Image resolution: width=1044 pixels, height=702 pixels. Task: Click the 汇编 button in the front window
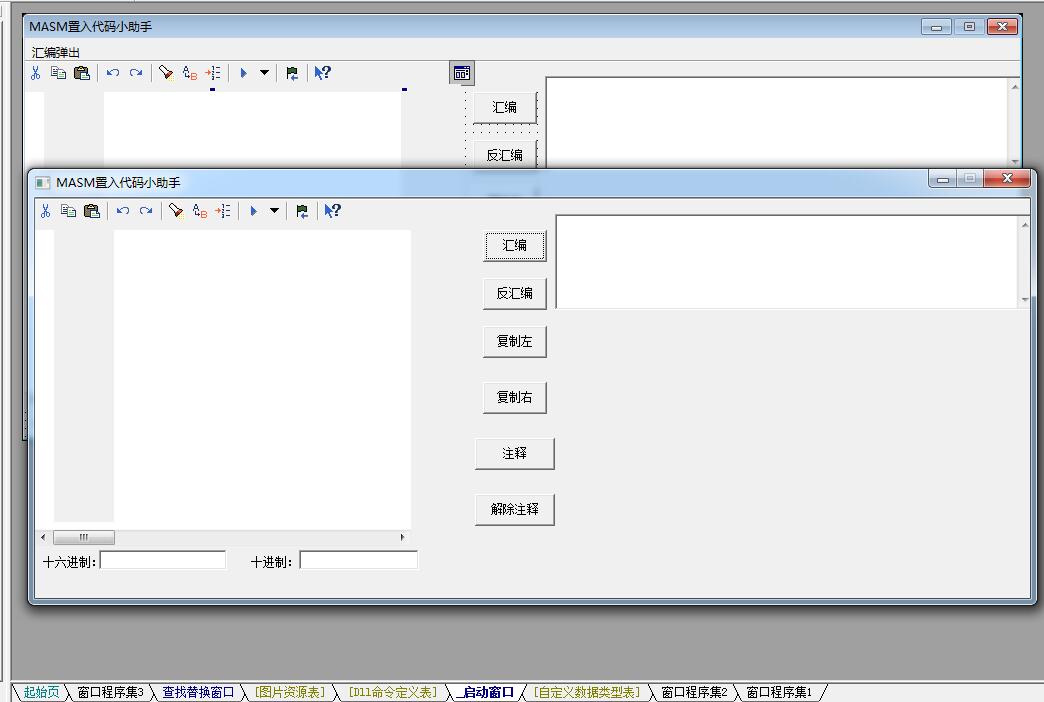(x=515, y=246)
